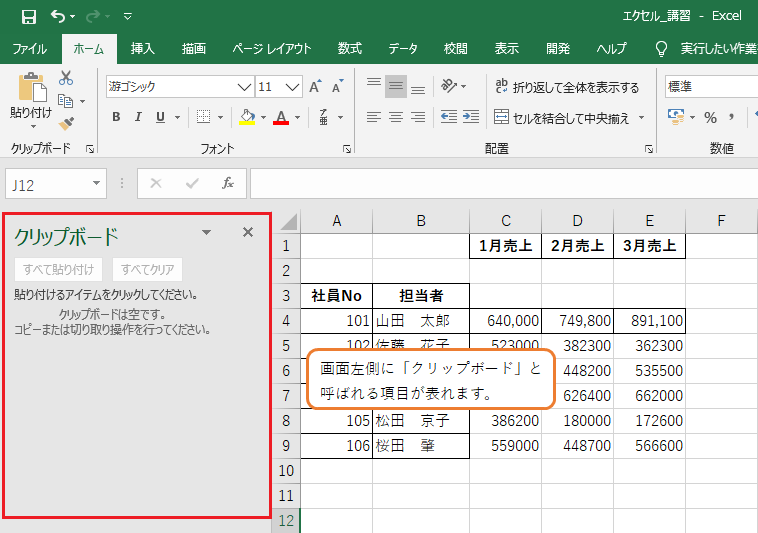
Task: Click the Percent Style icon
Action: 710,117
